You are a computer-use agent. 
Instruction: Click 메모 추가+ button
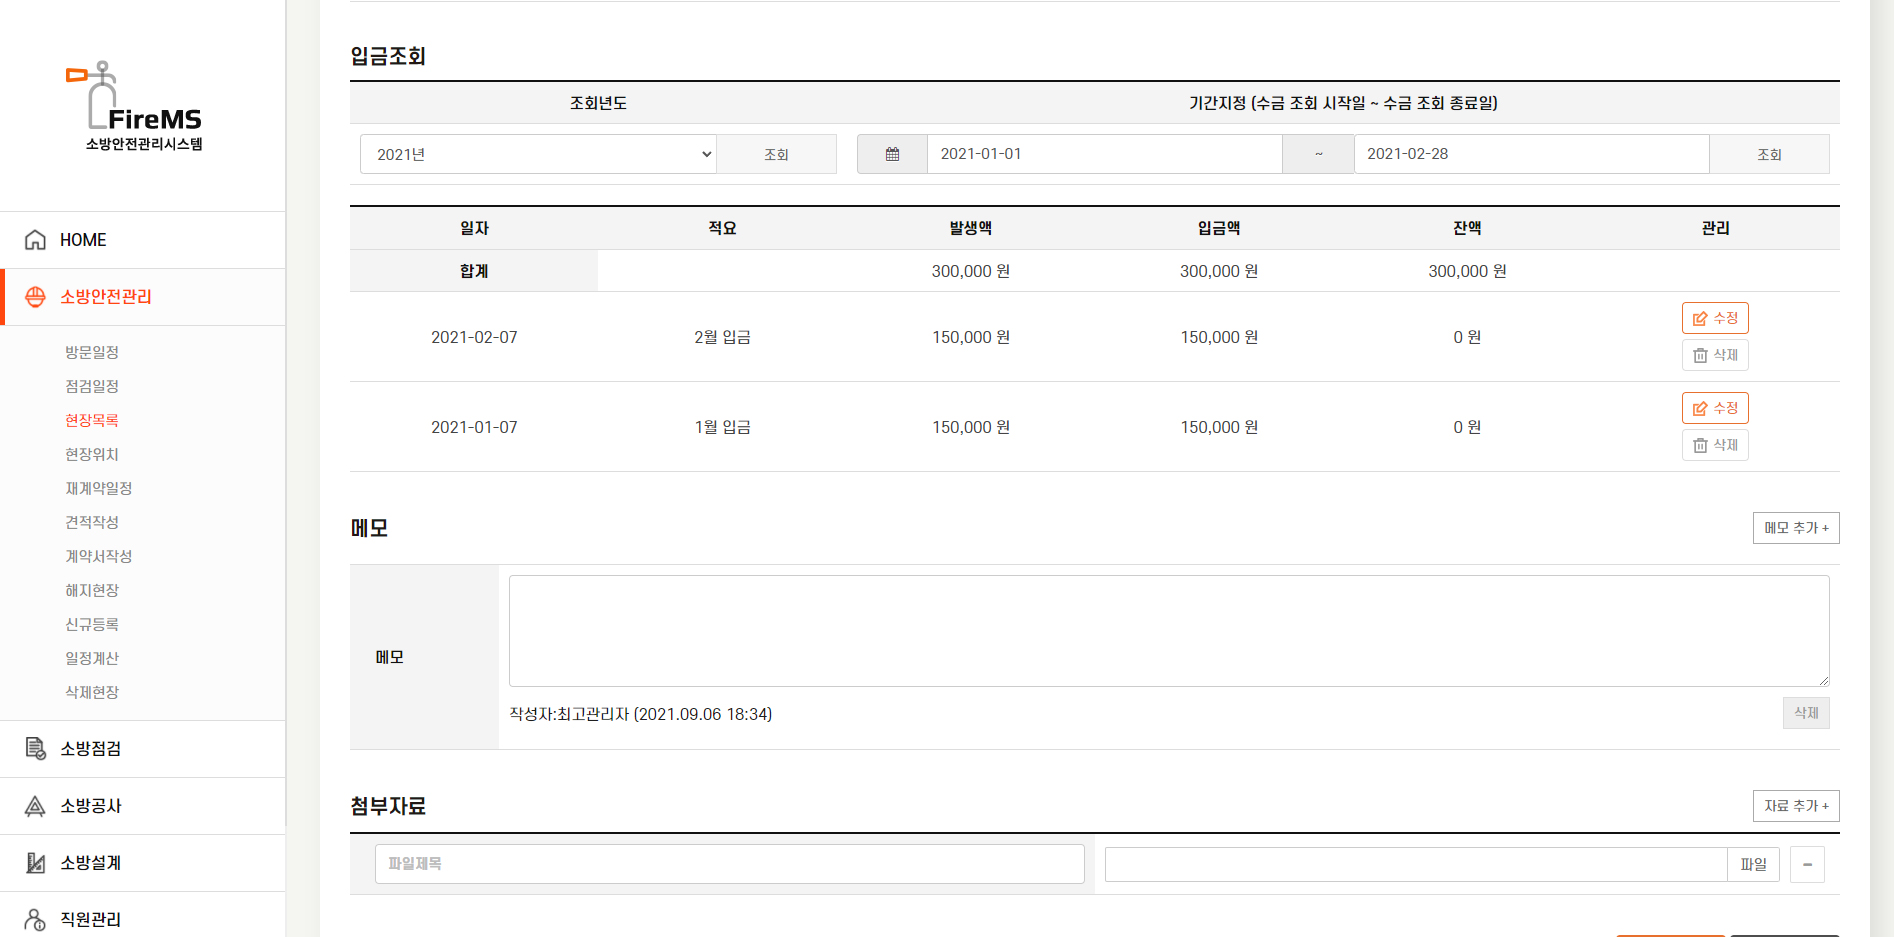point(1795,528)
